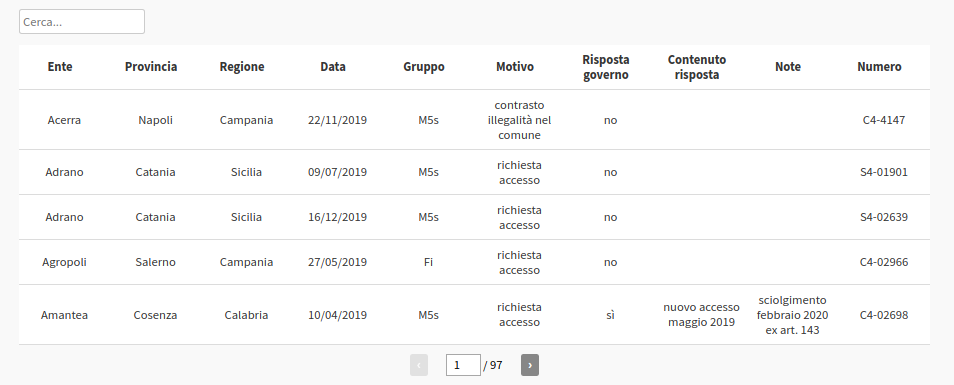Click number S4-02639
This screenshot has width=954, height=385.
884,217
